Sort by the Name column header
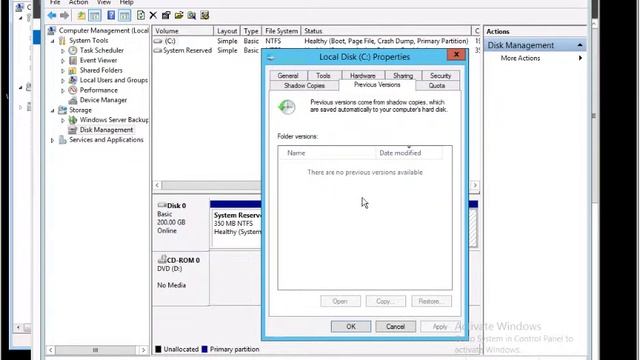Viewport: 640px width, 360px height. [x=327, y=153]
